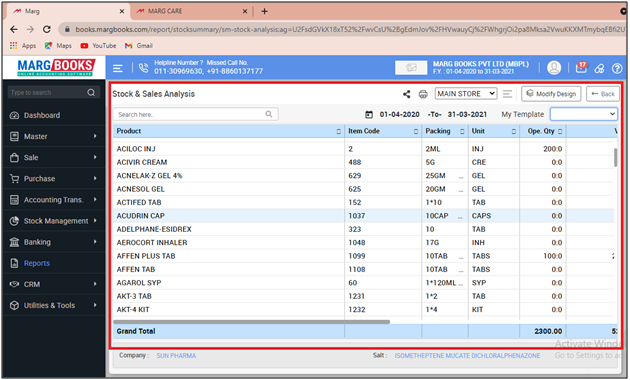Click the hamburger menu in the blue header

click(118, 68)
